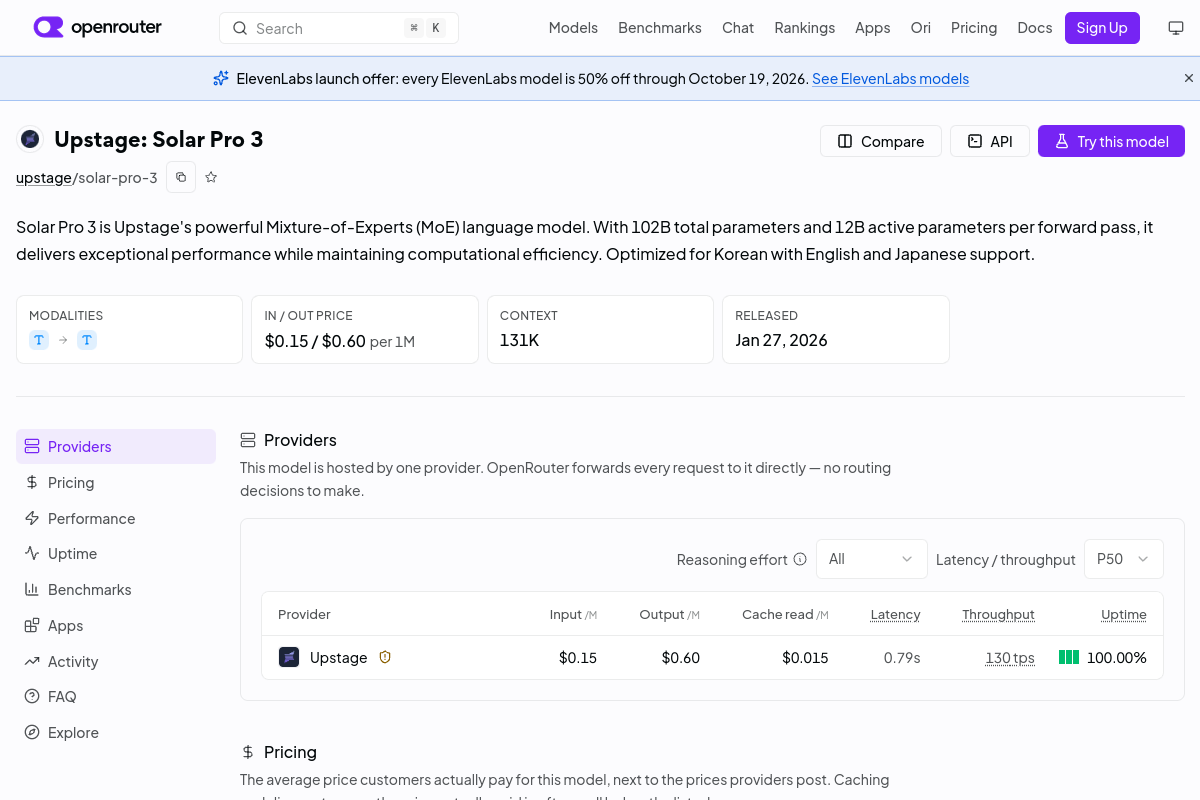1200x800 pixels.
Task: Copy the upstage/solar-pro-3 model slug
Action: click(x=181, y=177)
